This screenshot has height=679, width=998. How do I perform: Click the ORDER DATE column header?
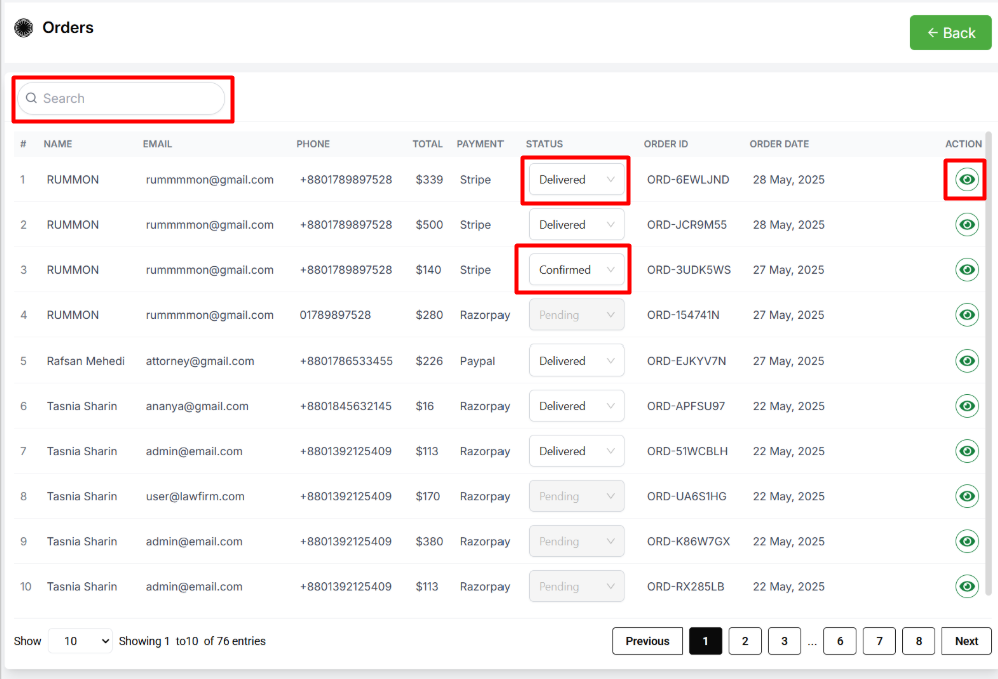click(x=779, y=144)
